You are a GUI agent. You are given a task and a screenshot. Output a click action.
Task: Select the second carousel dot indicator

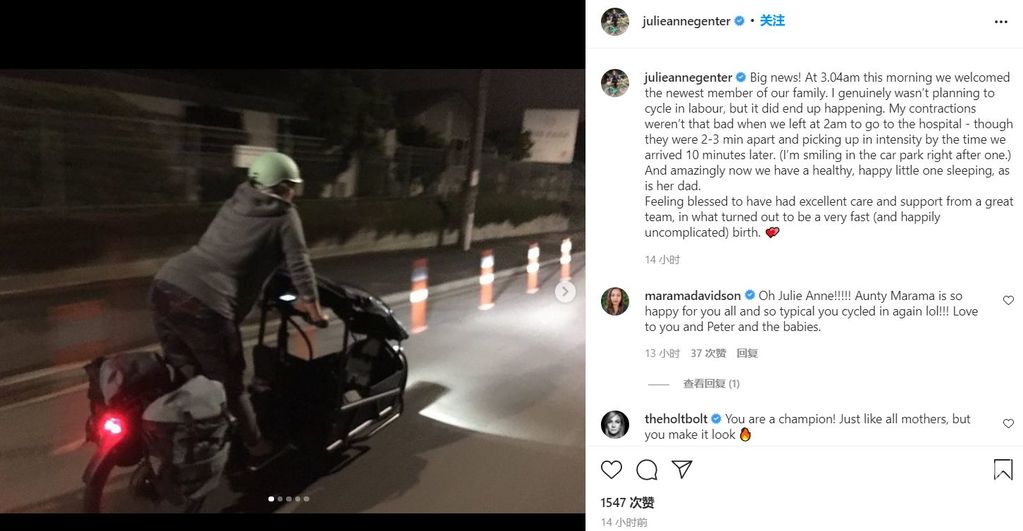click(x=280, y=499)
